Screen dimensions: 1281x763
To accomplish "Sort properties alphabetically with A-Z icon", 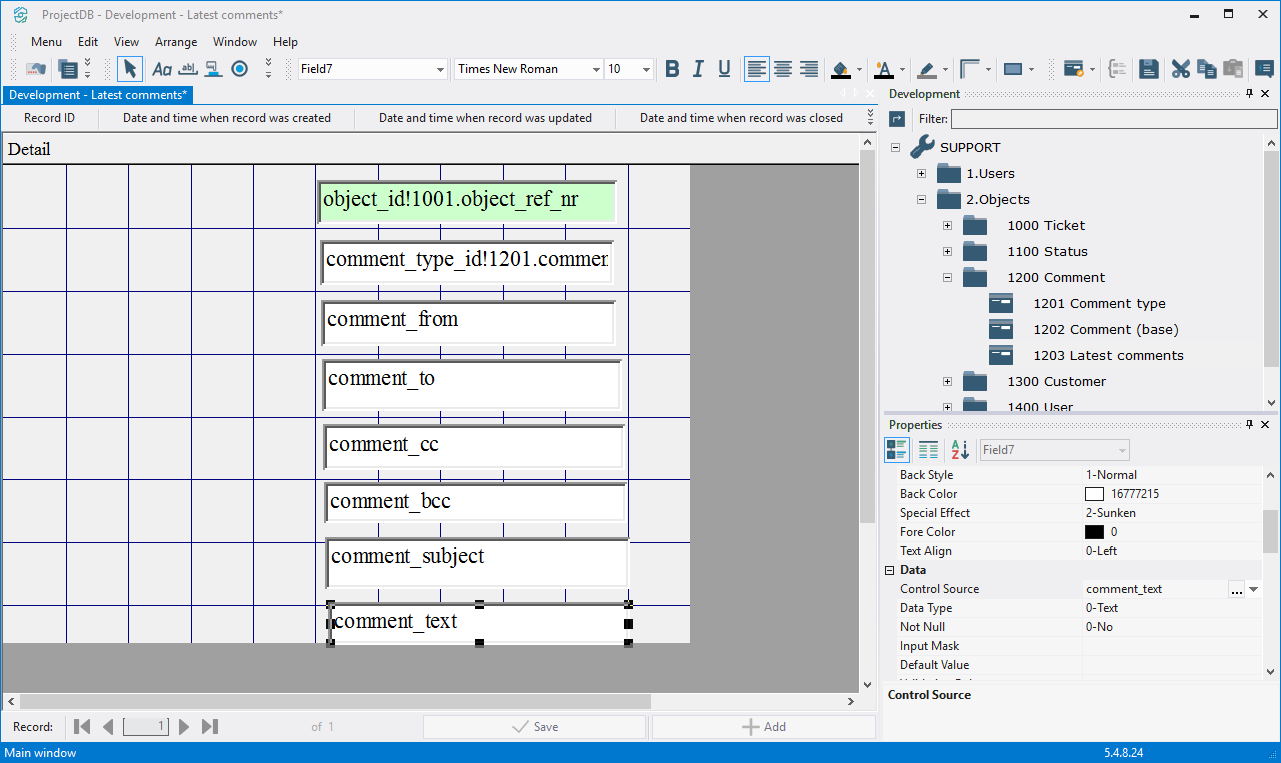I will pyautogui.click(x=959, y=450).
